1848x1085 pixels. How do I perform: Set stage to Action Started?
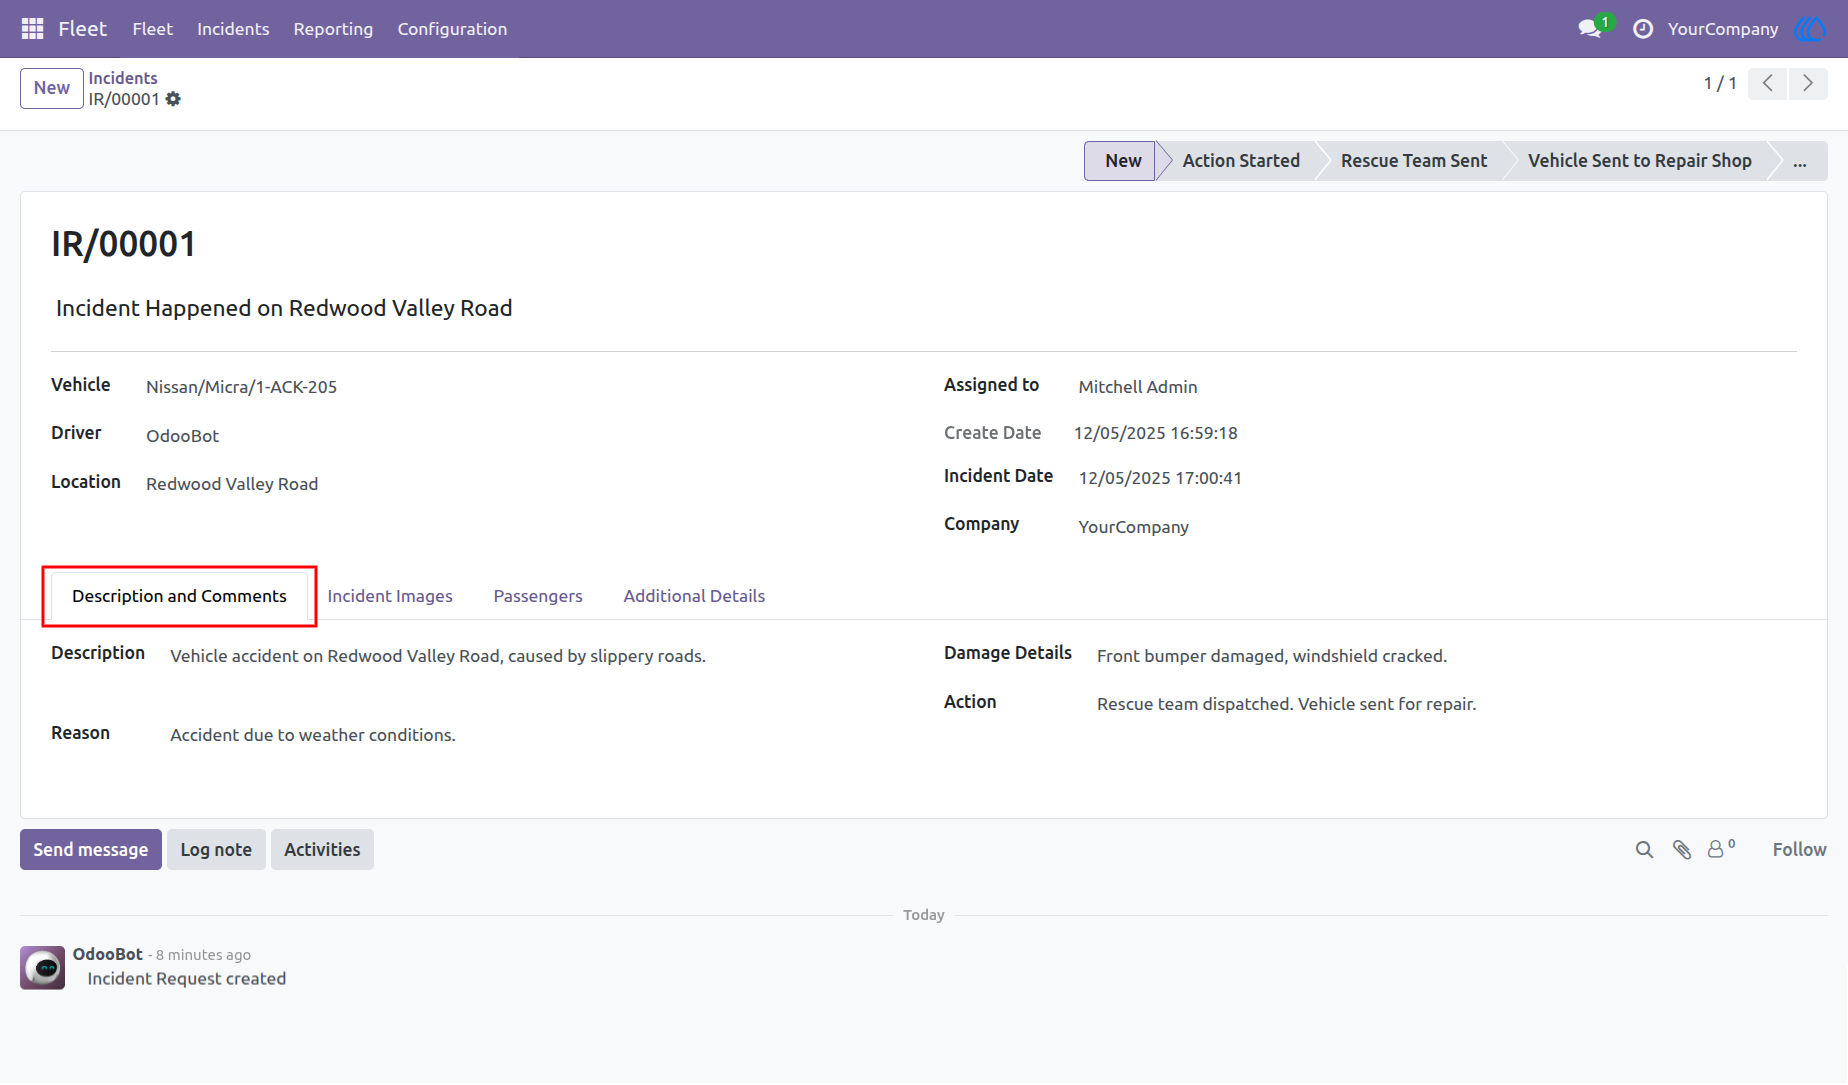[x=1241, y=161]
